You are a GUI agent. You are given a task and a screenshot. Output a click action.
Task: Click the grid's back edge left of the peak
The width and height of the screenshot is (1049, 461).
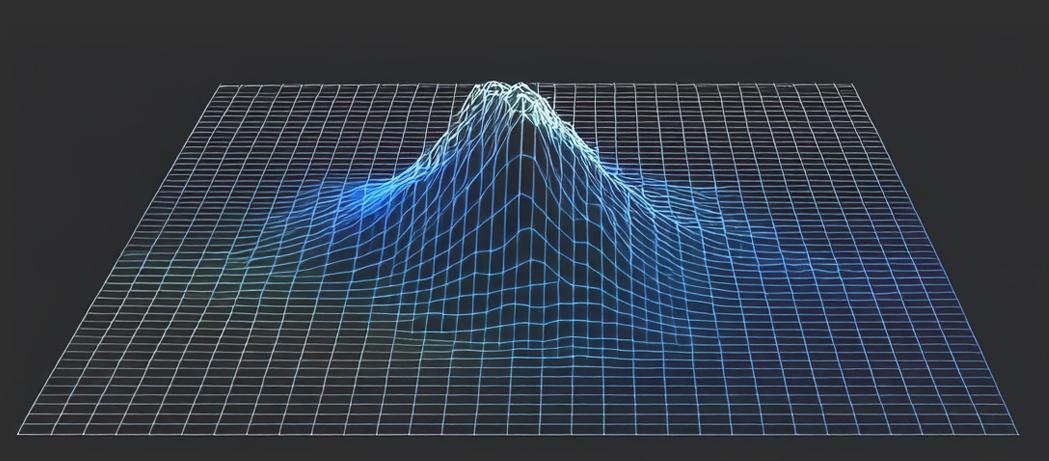[340, 85]
